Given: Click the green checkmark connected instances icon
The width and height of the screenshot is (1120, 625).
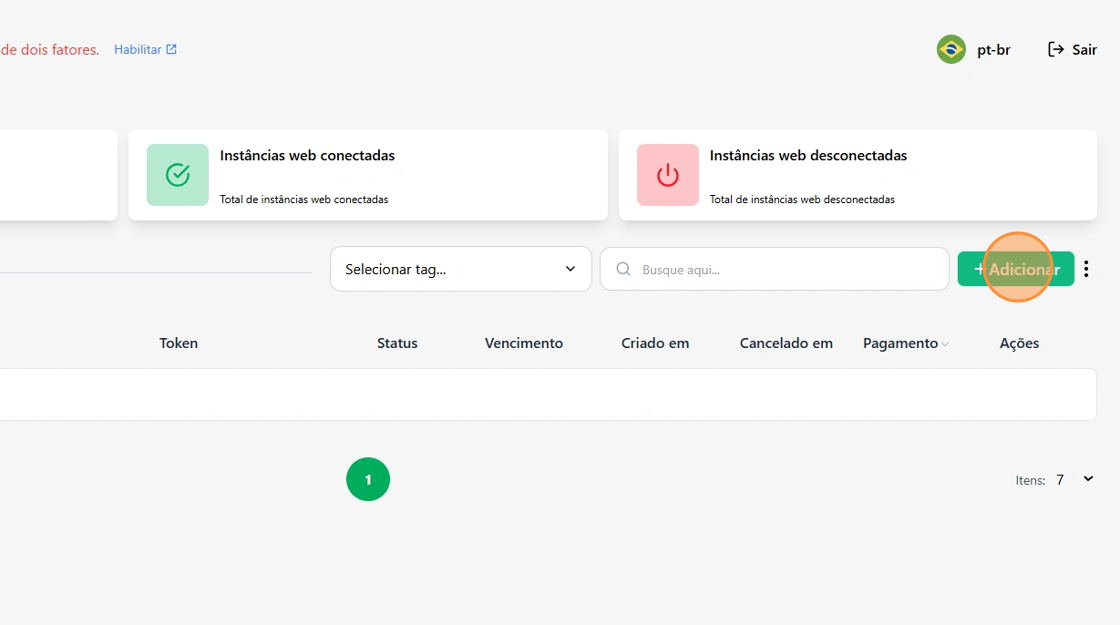Looking at the screenshot, I should click(x=178, y=175).
